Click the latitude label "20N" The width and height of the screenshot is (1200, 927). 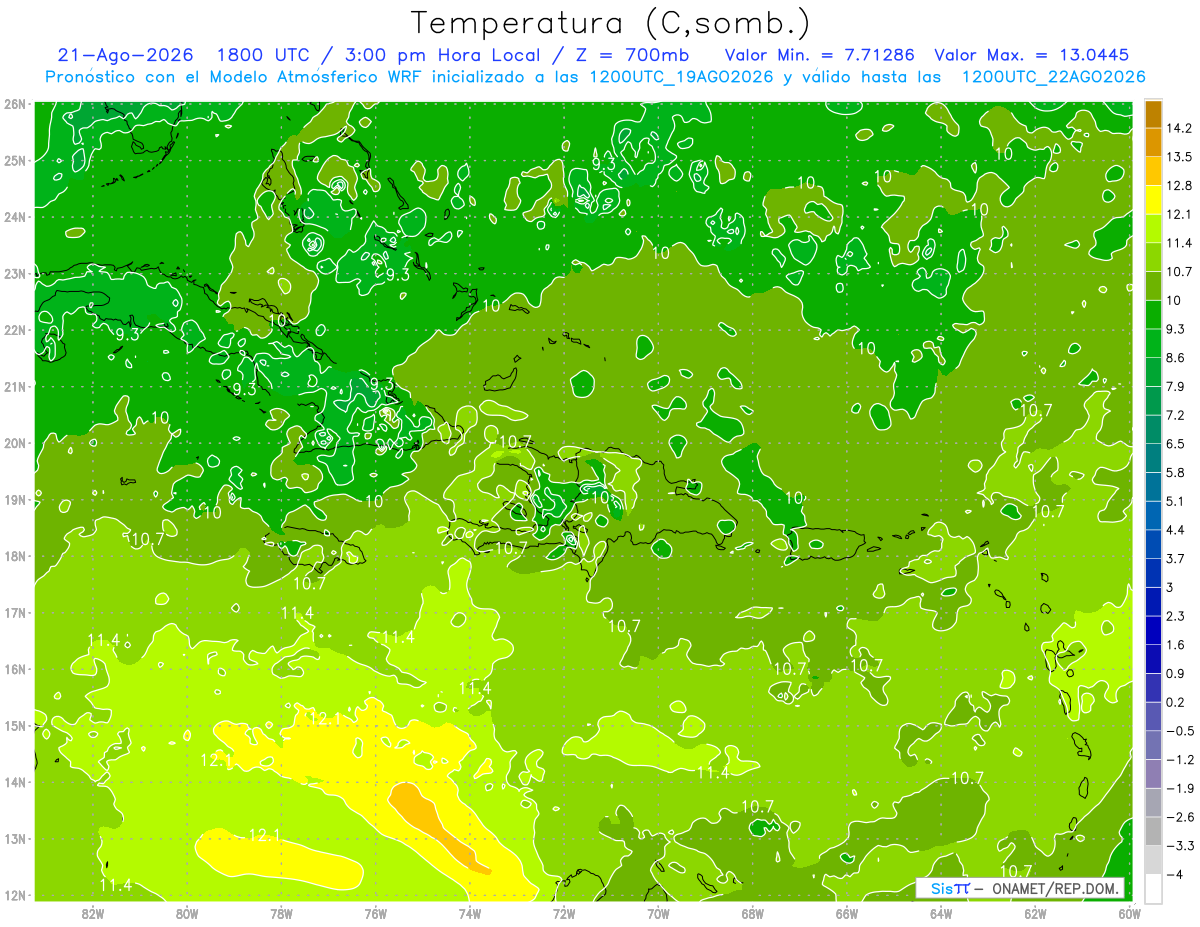15,443
